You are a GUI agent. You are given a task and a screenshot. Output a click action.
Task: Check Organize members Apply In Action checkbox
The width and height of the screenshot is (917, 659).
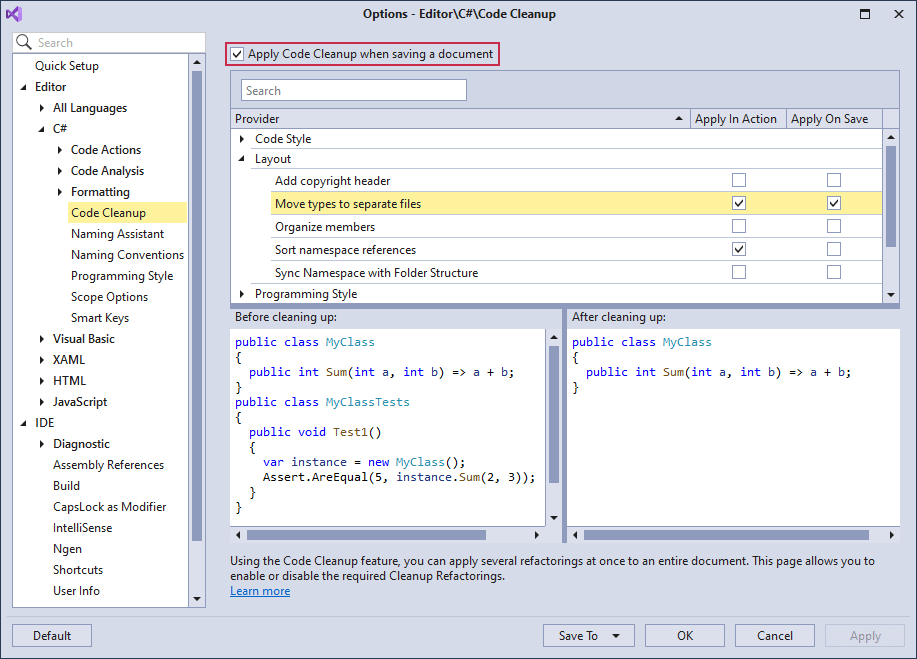pyautogui.click(x=738, y=227)
